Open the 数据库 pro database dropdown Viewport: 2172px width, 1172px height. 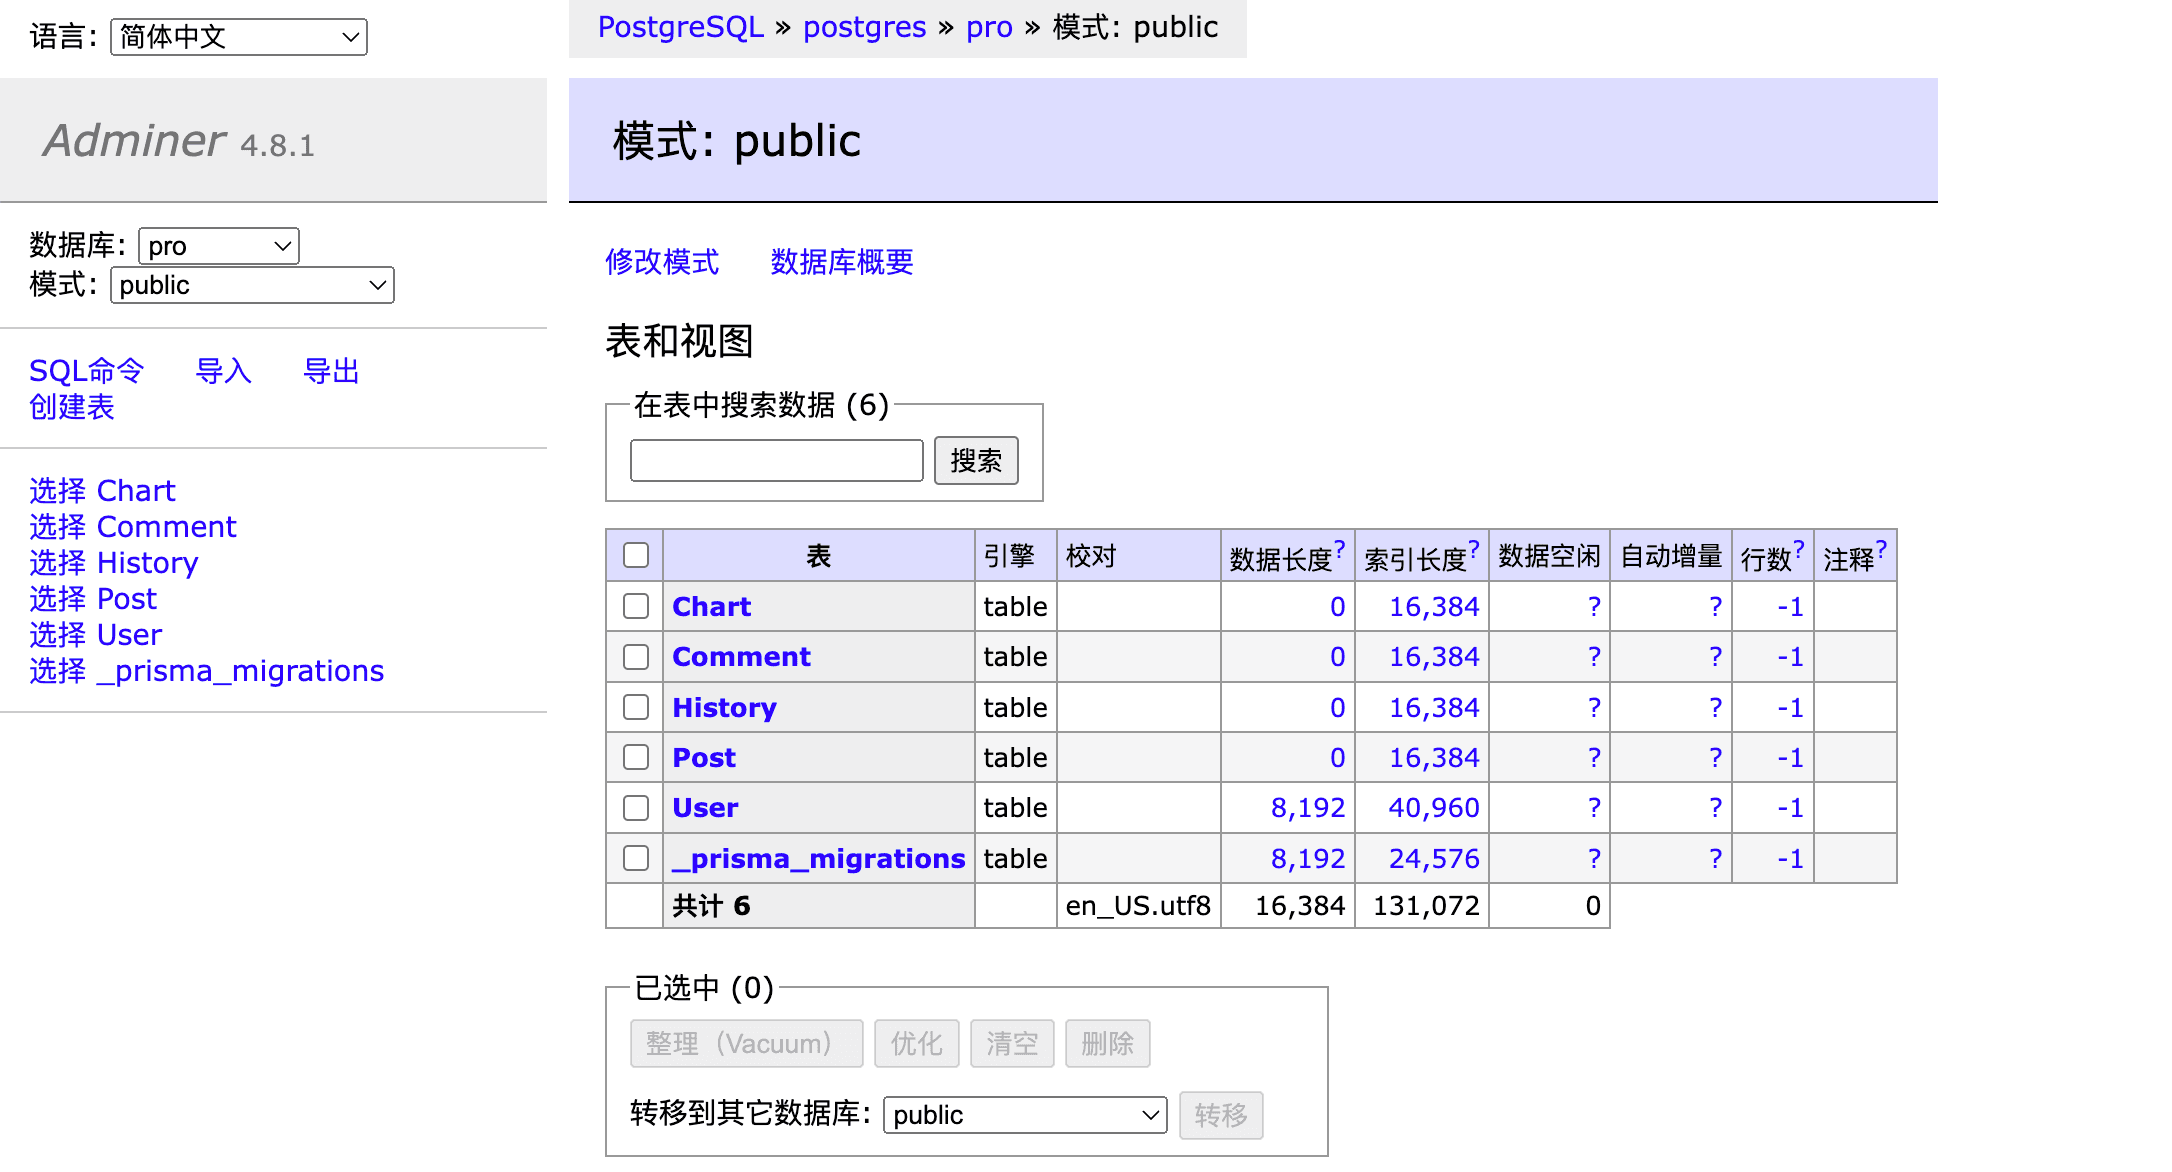point(219,246)
